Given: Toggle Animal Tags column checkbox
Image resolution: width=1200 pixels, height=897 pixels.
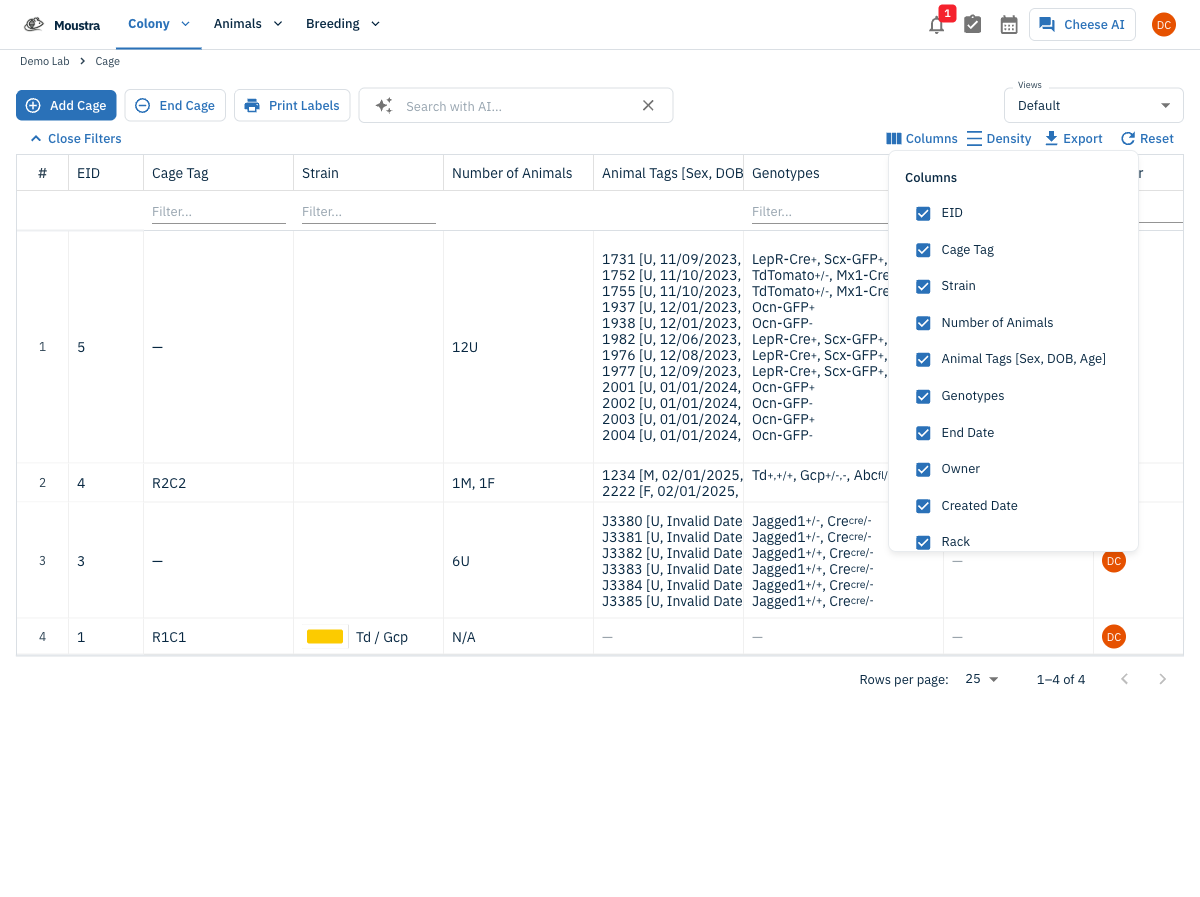Looking at the screenshot, I should pos(923,359).
